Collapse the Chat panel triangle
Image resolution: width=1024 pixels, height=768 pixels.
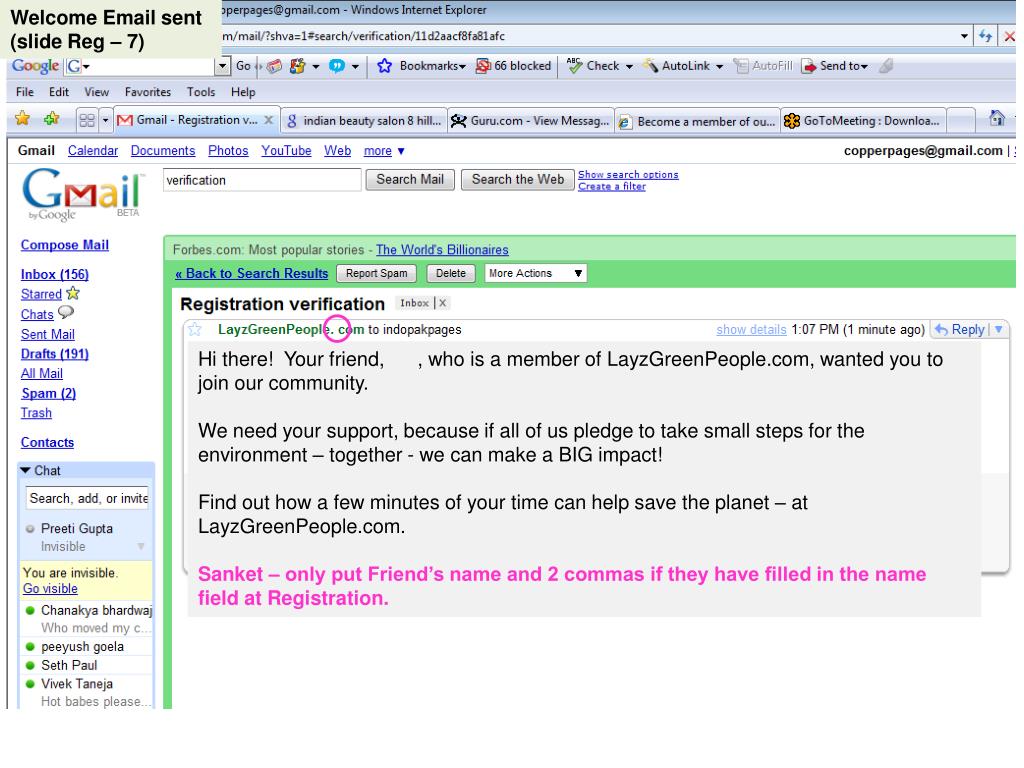click(25, 470)
